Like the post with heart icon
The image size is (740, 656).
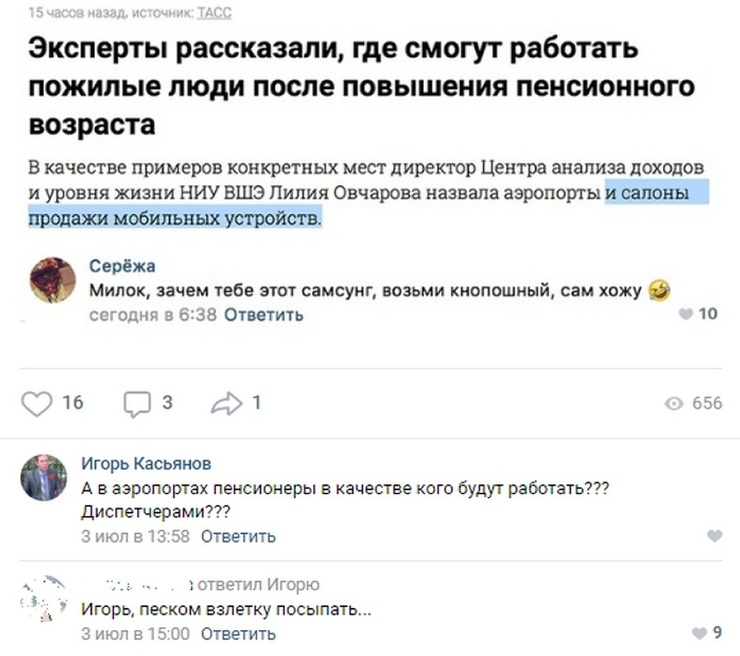36,404
